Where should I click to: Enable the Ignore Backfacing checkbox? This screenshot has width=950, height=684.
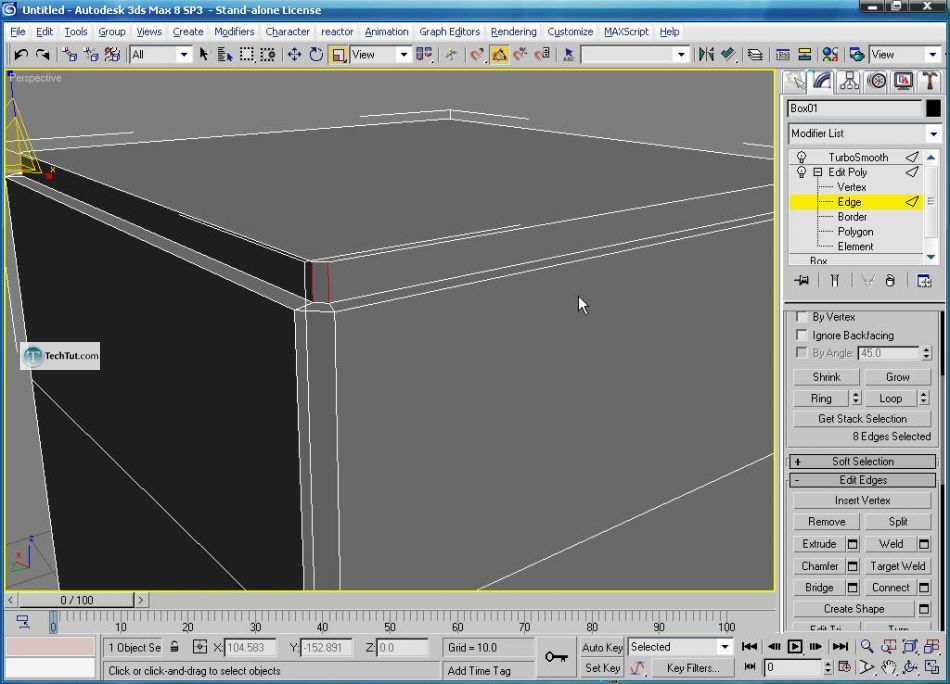pyautogui.click(x=802, y=335)
